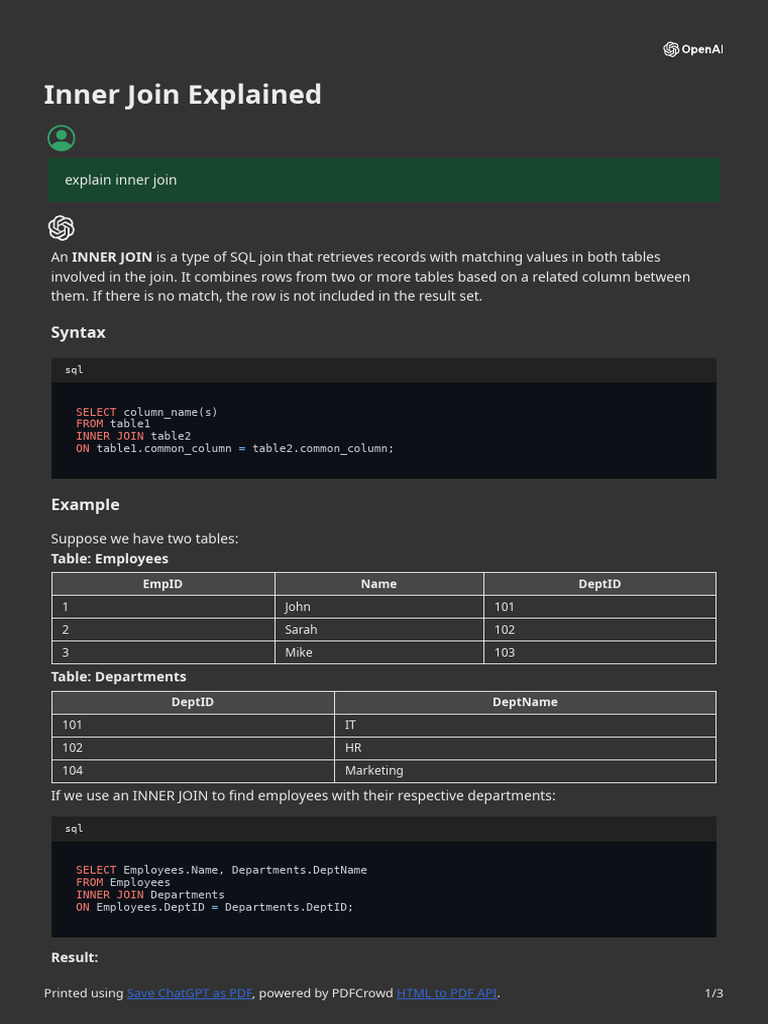The width and height of the screenshot is (768, 1024).
Task: Click the INNER JOIN Departments code line
Action: pyautogui.click(x=150, y=895)
